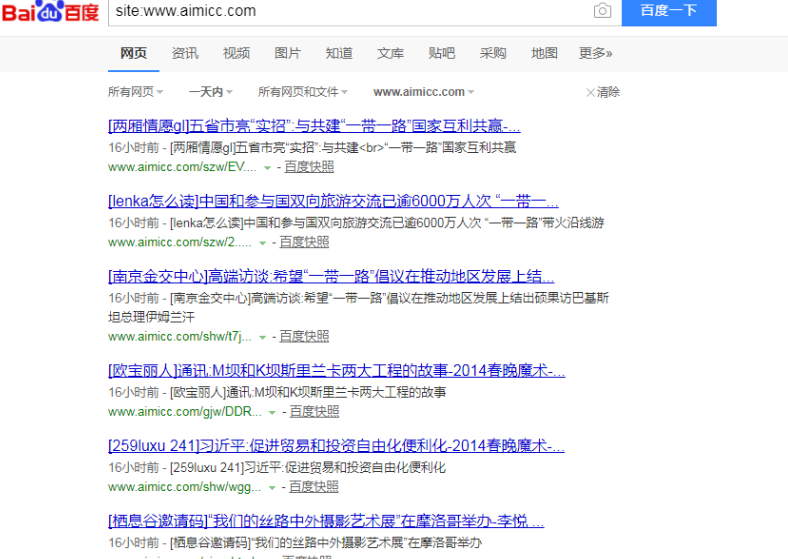The width and height of the screenshot is (788, 559).
Task: Switch to the 资讯 tab
Action: [185, 53]
